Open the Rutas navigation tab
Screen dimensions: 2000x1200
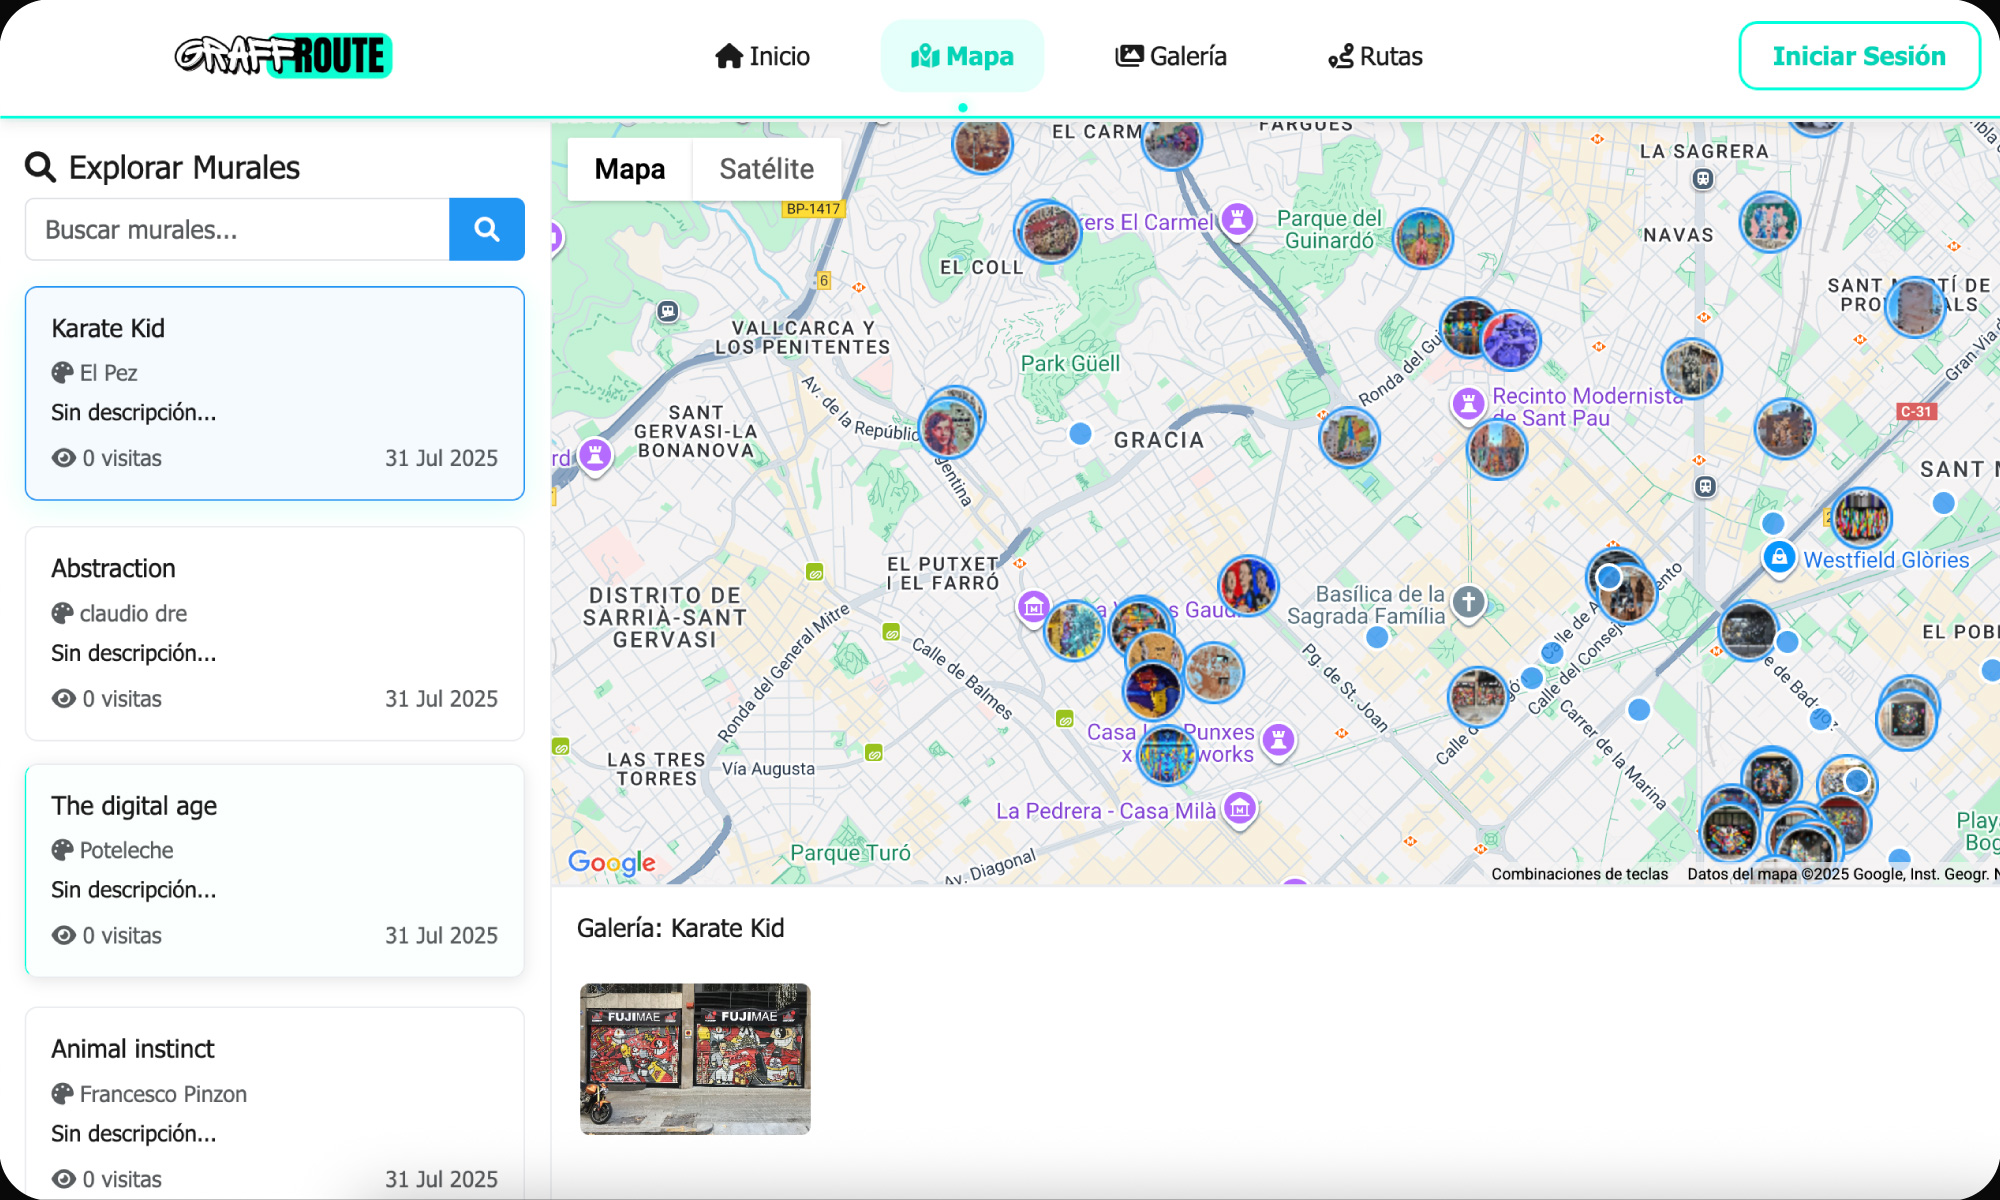[x=1375, y=56]
